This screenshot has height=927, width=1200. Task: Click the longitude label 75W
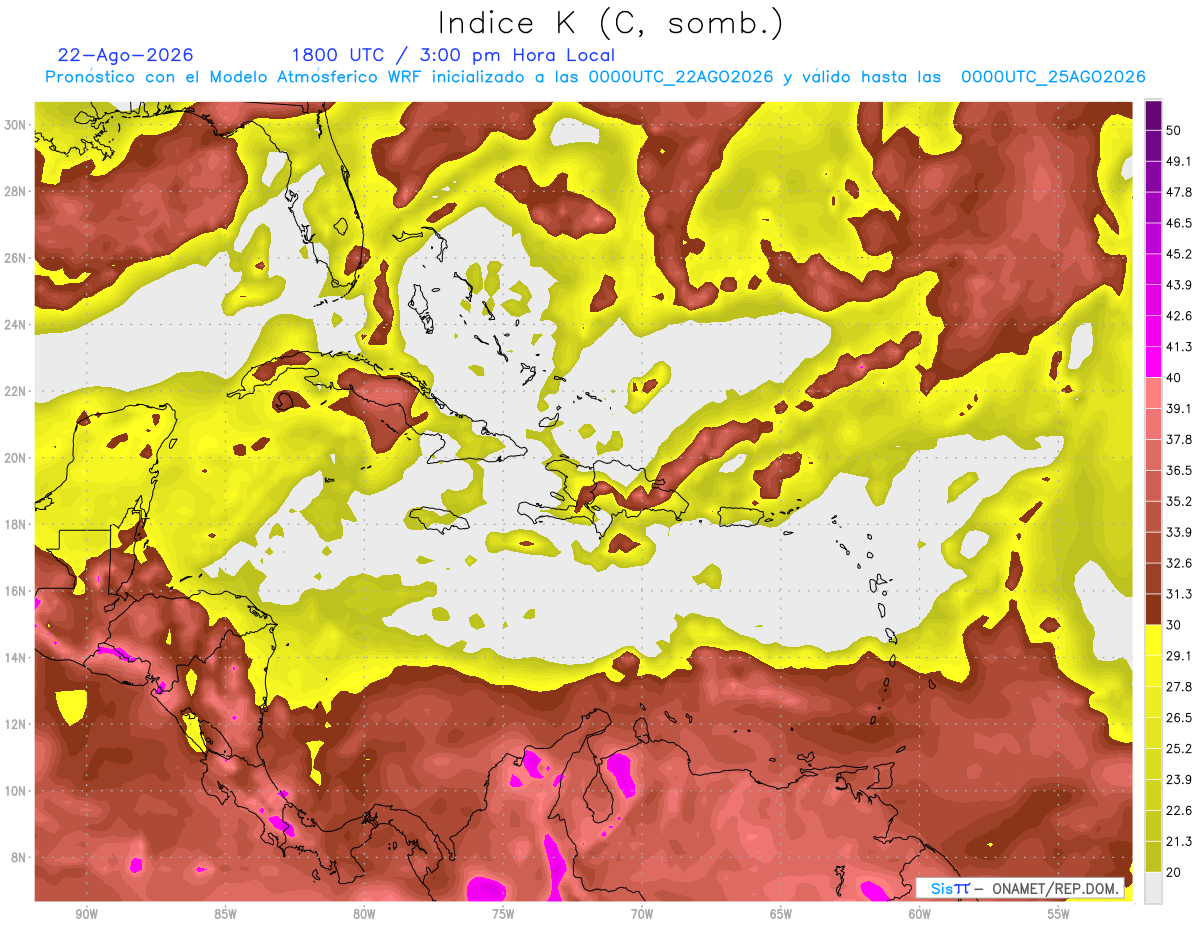pyautogui.click(x=503, y=915)
